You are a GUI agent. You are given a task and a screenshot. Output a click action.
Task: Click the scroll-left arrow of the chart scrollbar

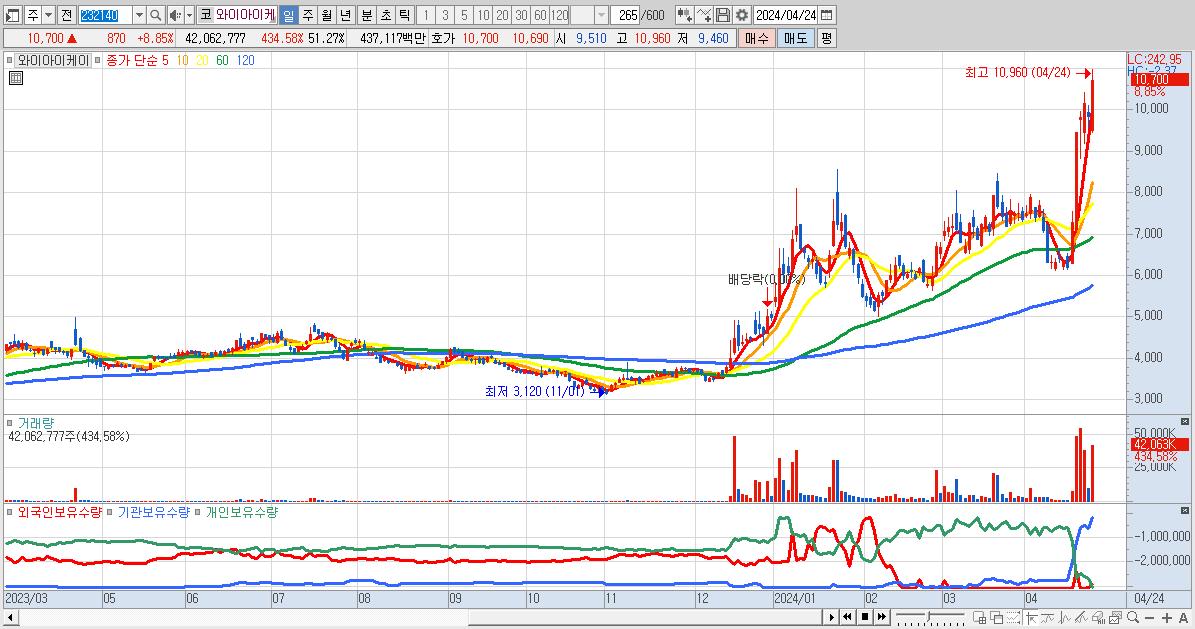pyautogui.click(x=11, y=617)
